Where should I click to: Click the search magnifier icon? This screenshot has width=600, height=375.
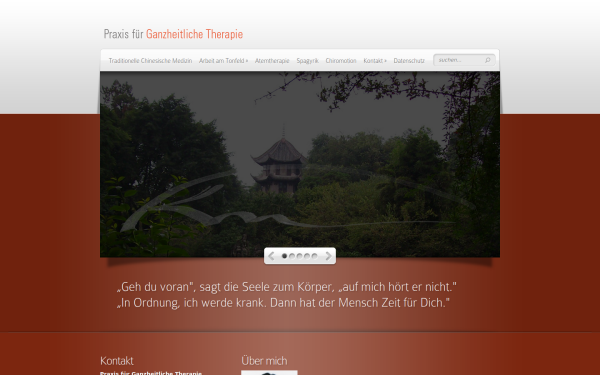(x=488, y=60)
